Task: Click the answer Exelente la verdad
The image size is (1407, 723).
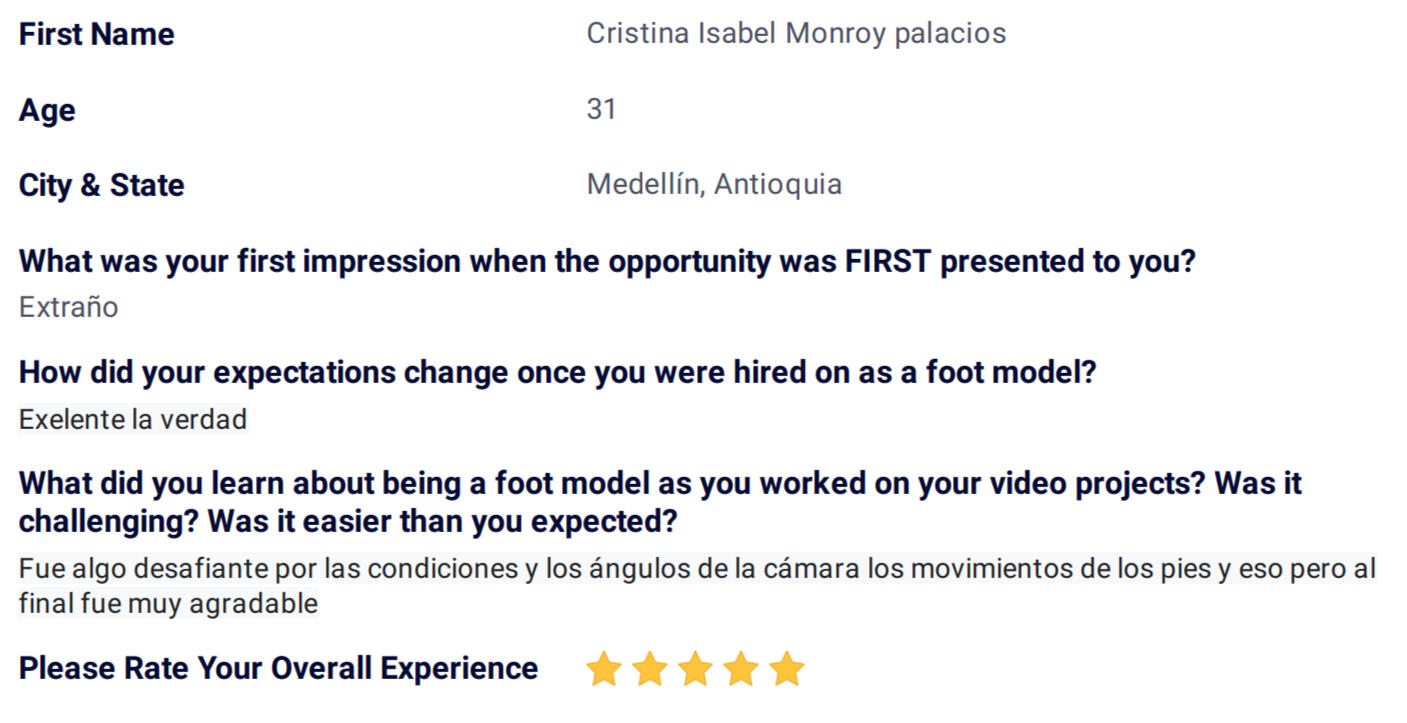Action: click(x=133, y=420)
